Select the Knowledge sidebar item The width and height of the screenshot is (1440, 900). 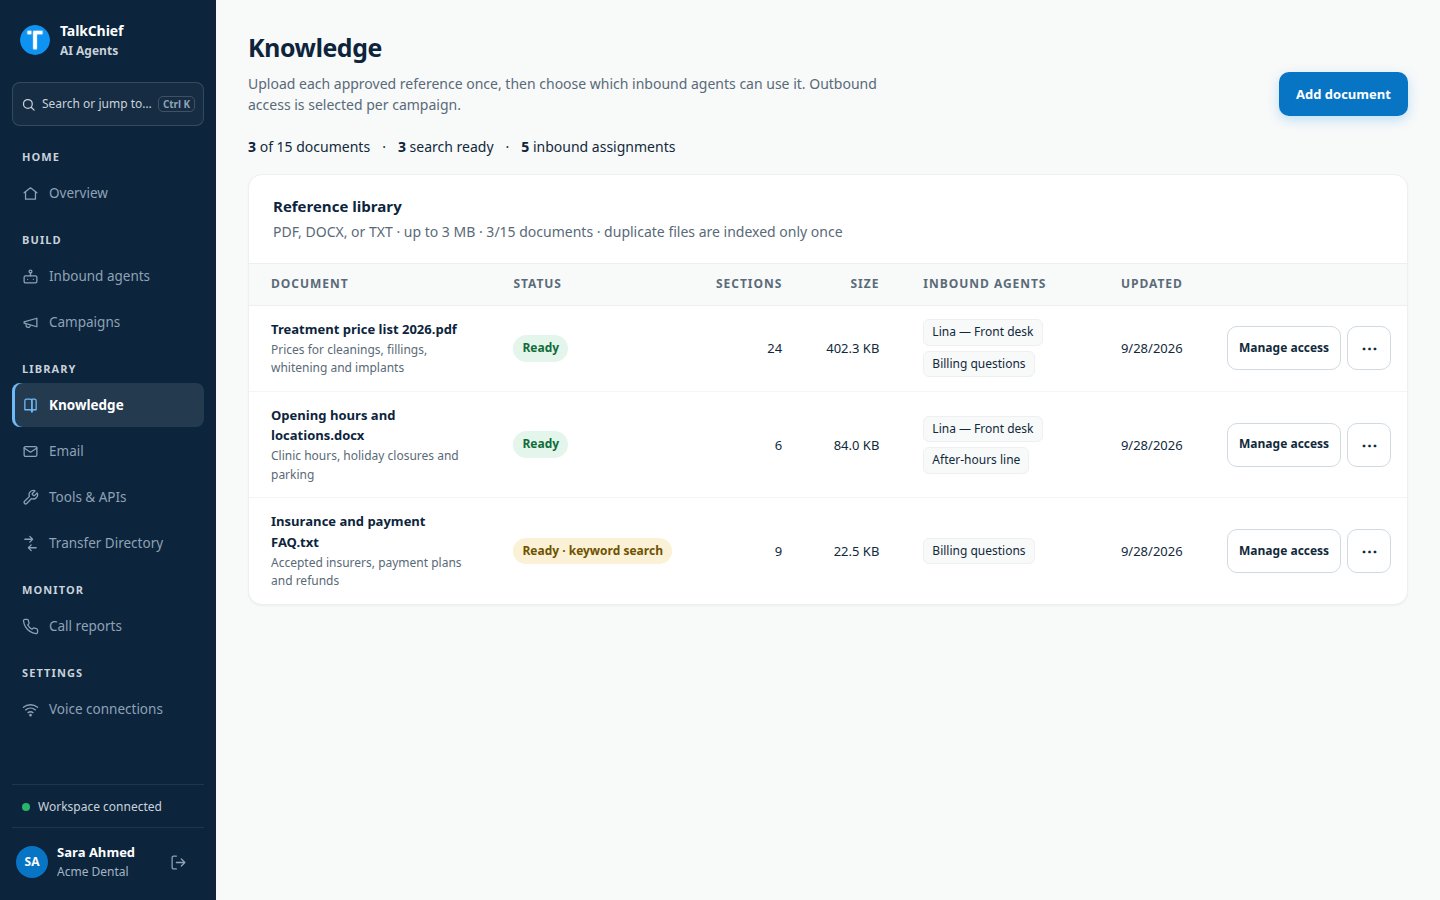(x=108, y=405)
